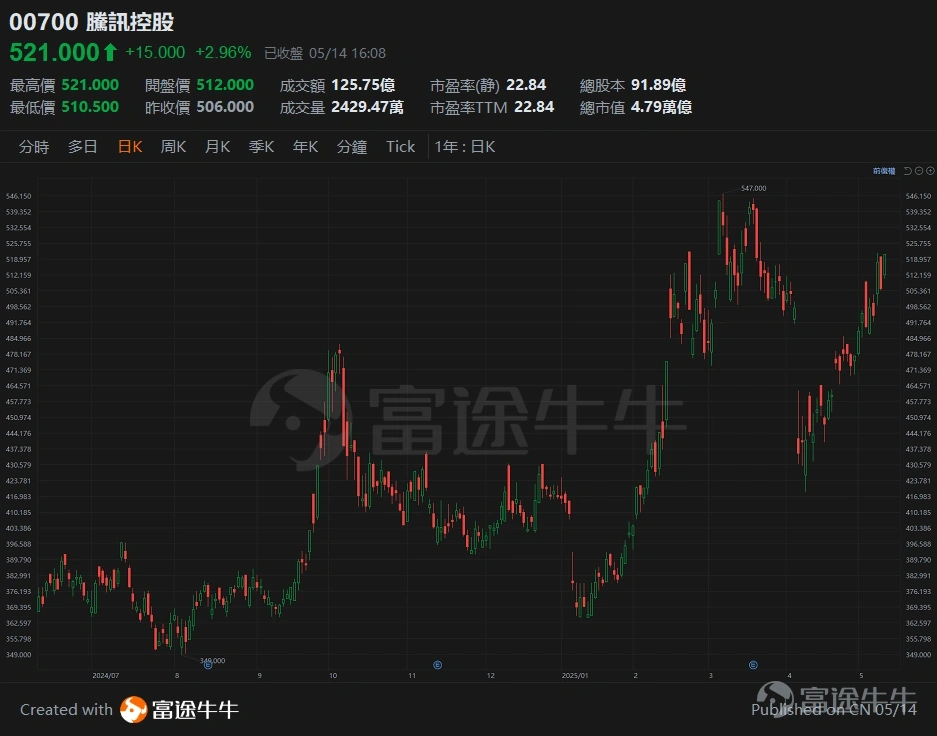
Task: Click the 最低價 value 510.500
Action: [90, 107]
